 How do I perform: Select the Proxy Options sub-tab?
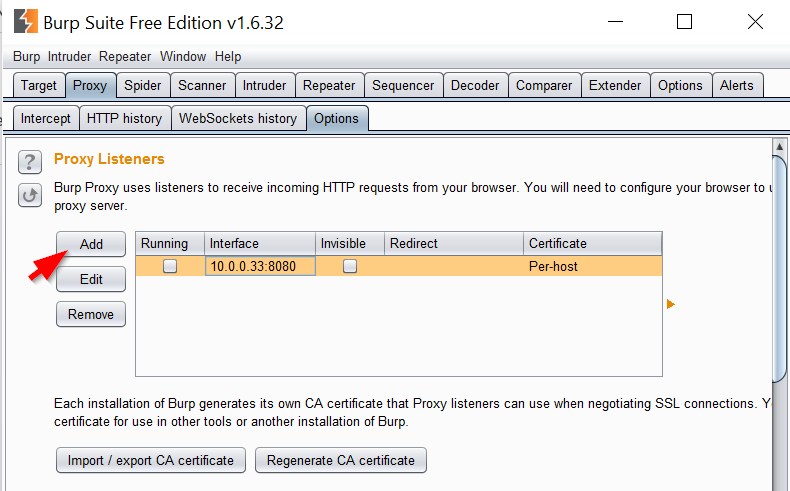[337, 118]
